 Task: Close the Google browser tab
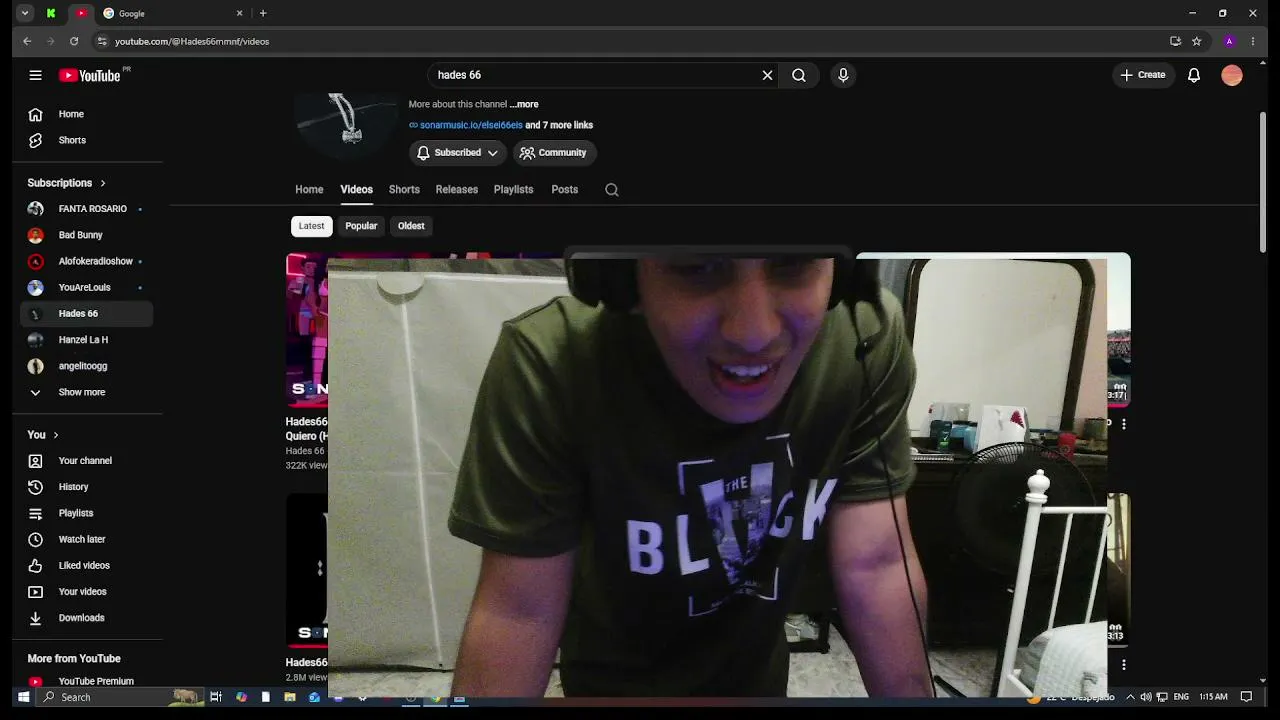(240, 13)
